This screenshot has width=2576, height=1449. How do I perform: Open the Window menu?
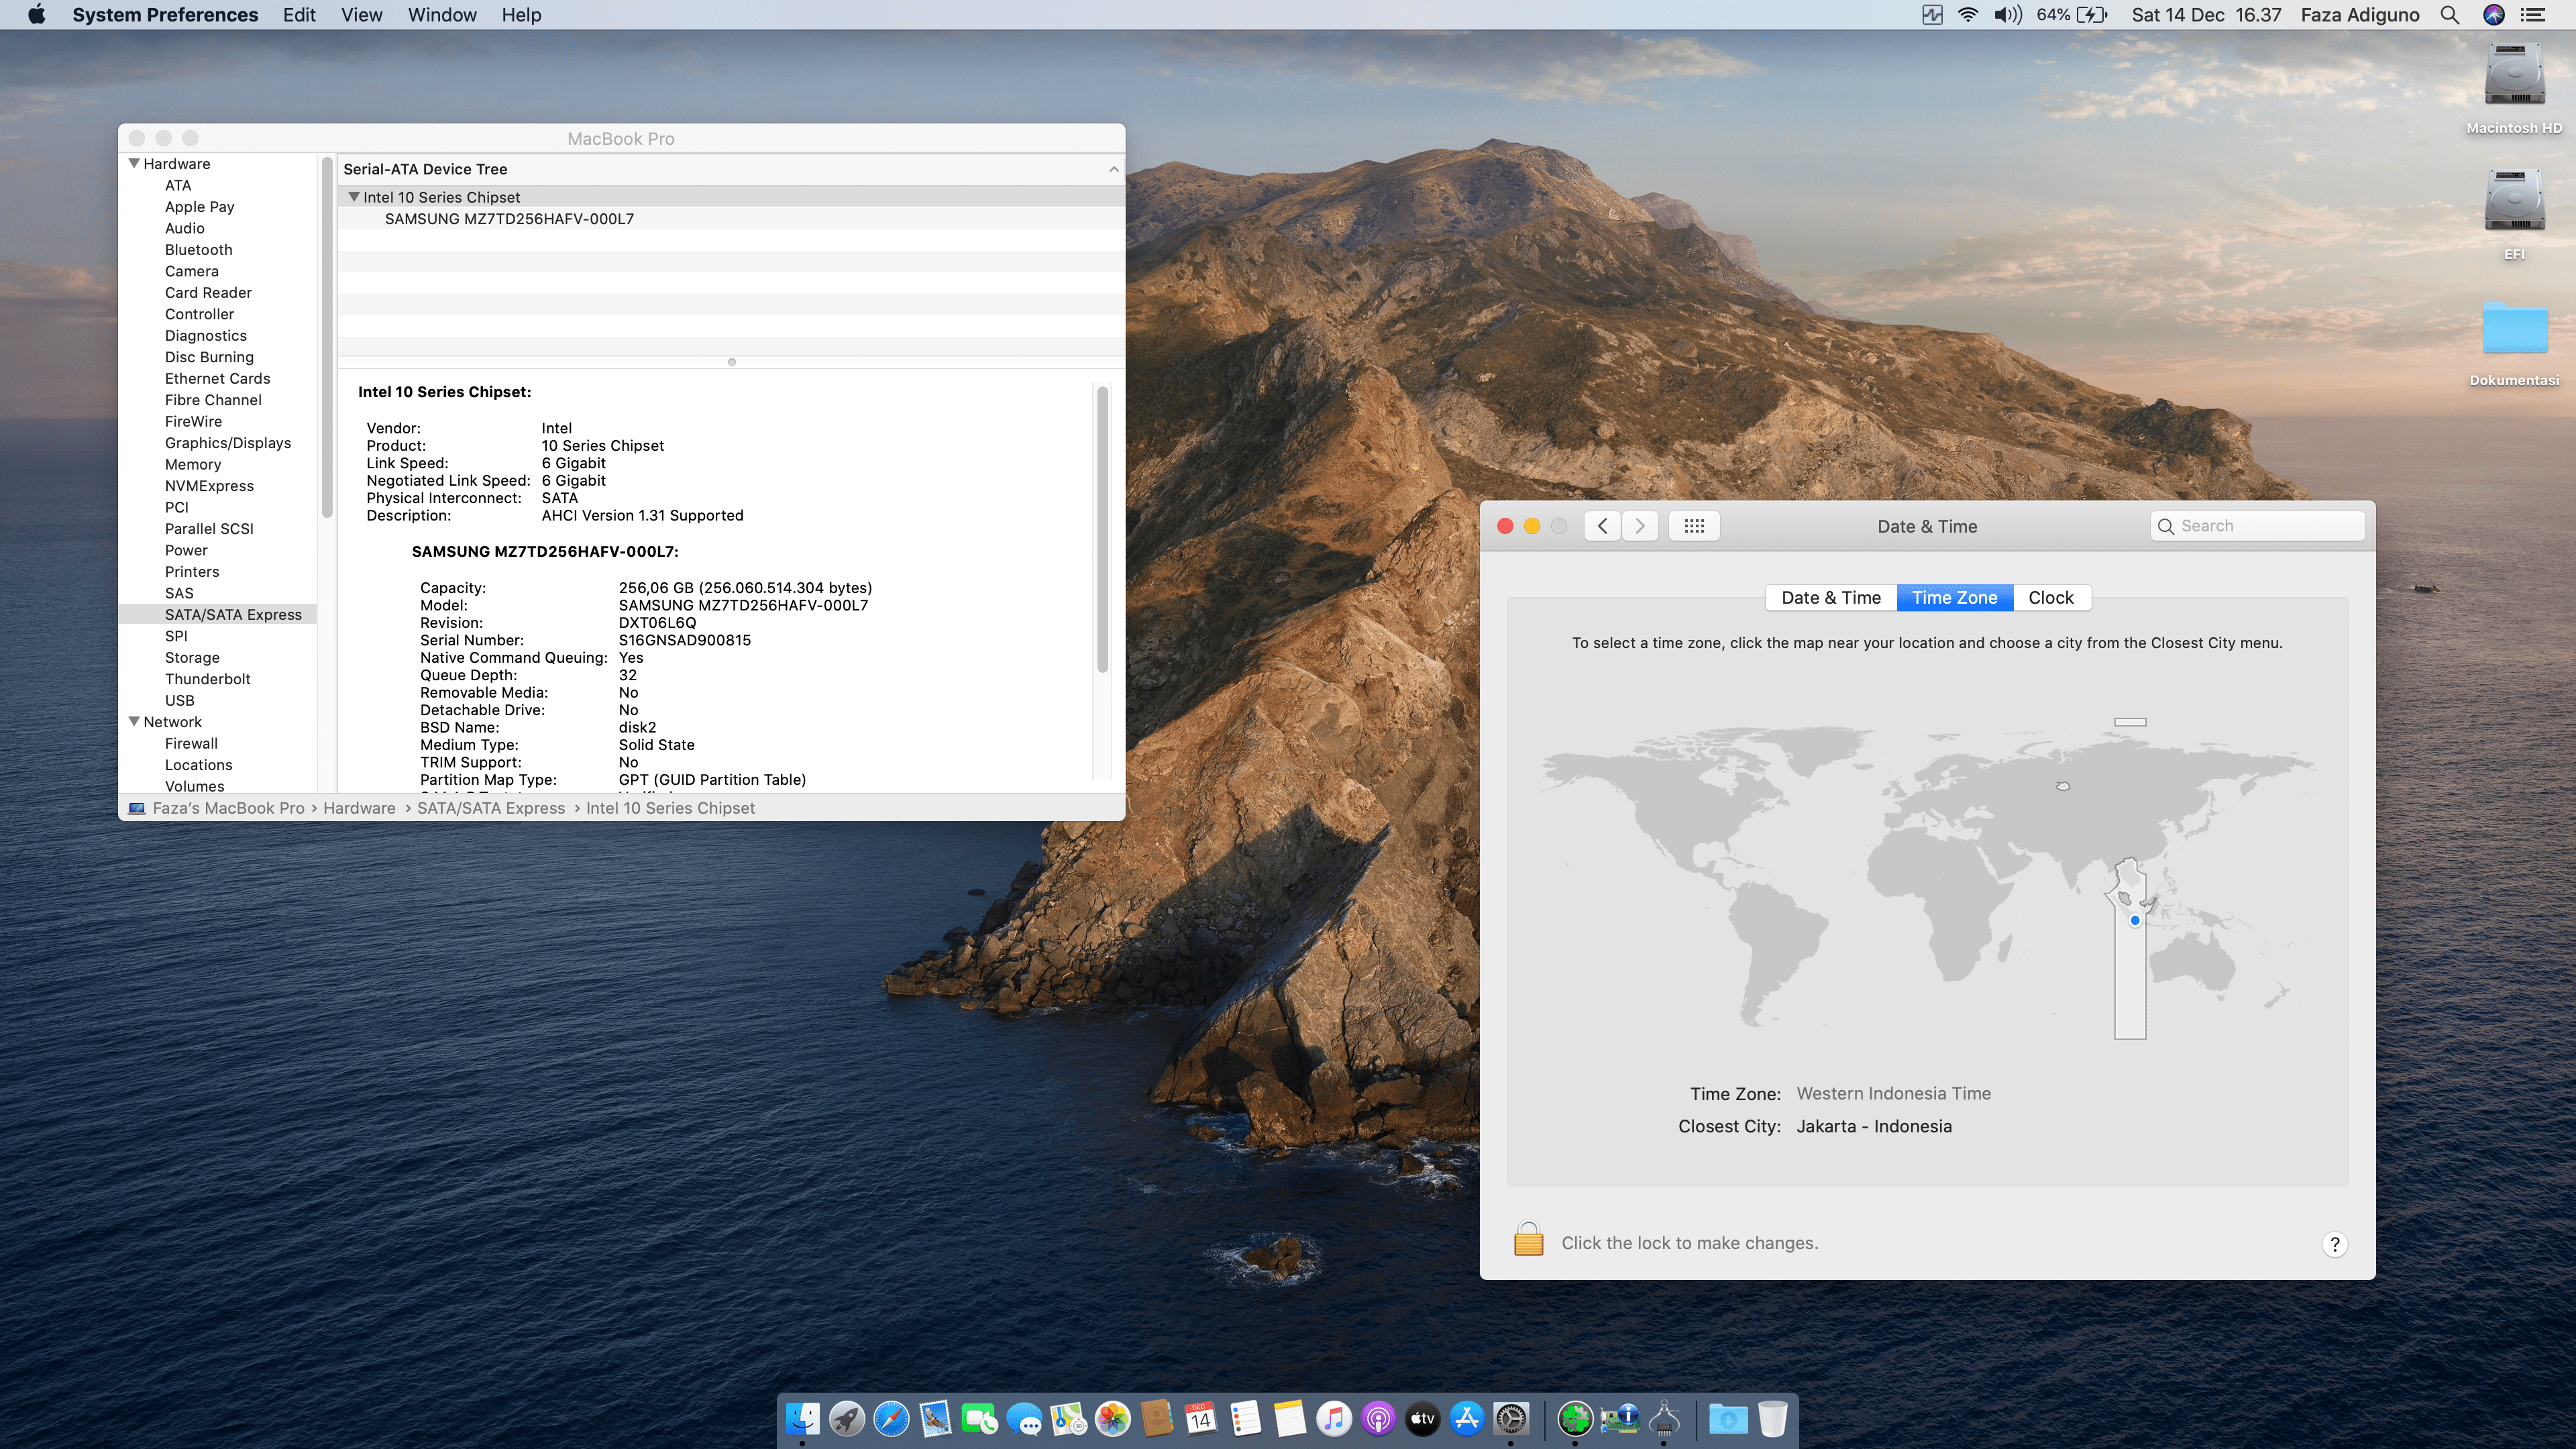click(x=441, y=15)
